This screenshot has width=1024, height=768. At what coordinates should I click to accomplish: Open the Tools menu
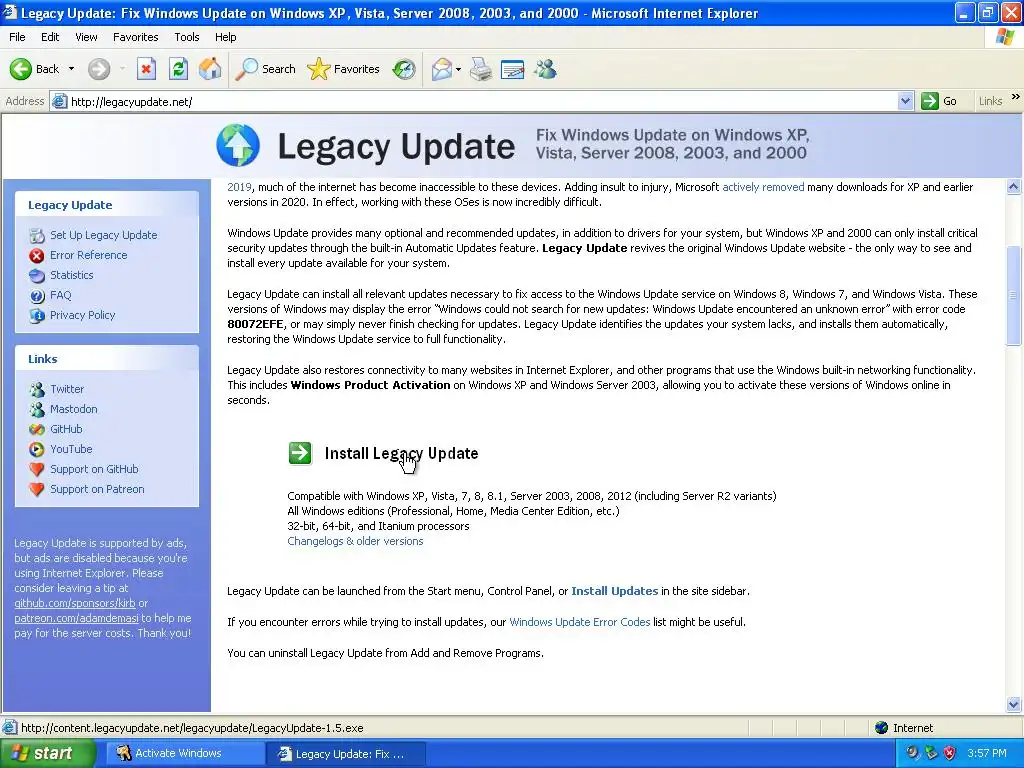click(x=187, y=37)
